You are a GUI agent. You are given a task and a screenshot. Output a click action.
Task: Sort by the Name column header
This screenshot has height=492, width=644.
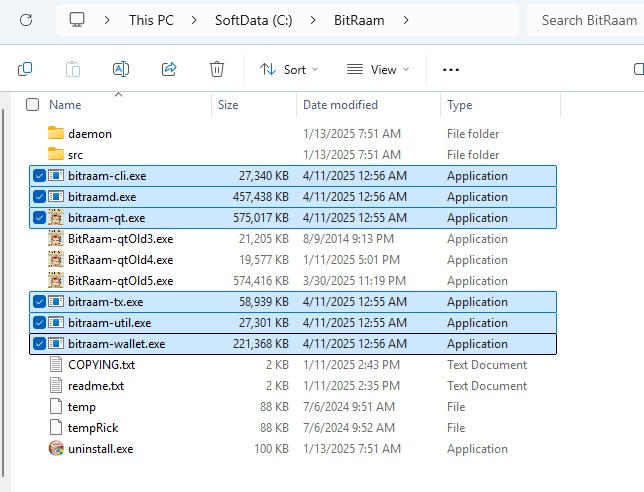tap(65, 105)
